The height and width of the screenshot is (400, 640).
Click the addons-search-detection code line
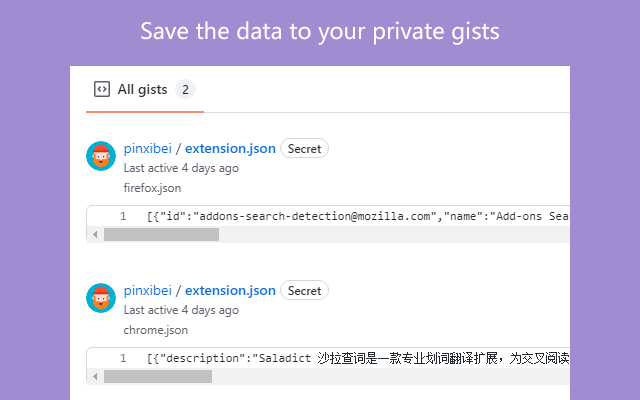click(x=358, y=216)
